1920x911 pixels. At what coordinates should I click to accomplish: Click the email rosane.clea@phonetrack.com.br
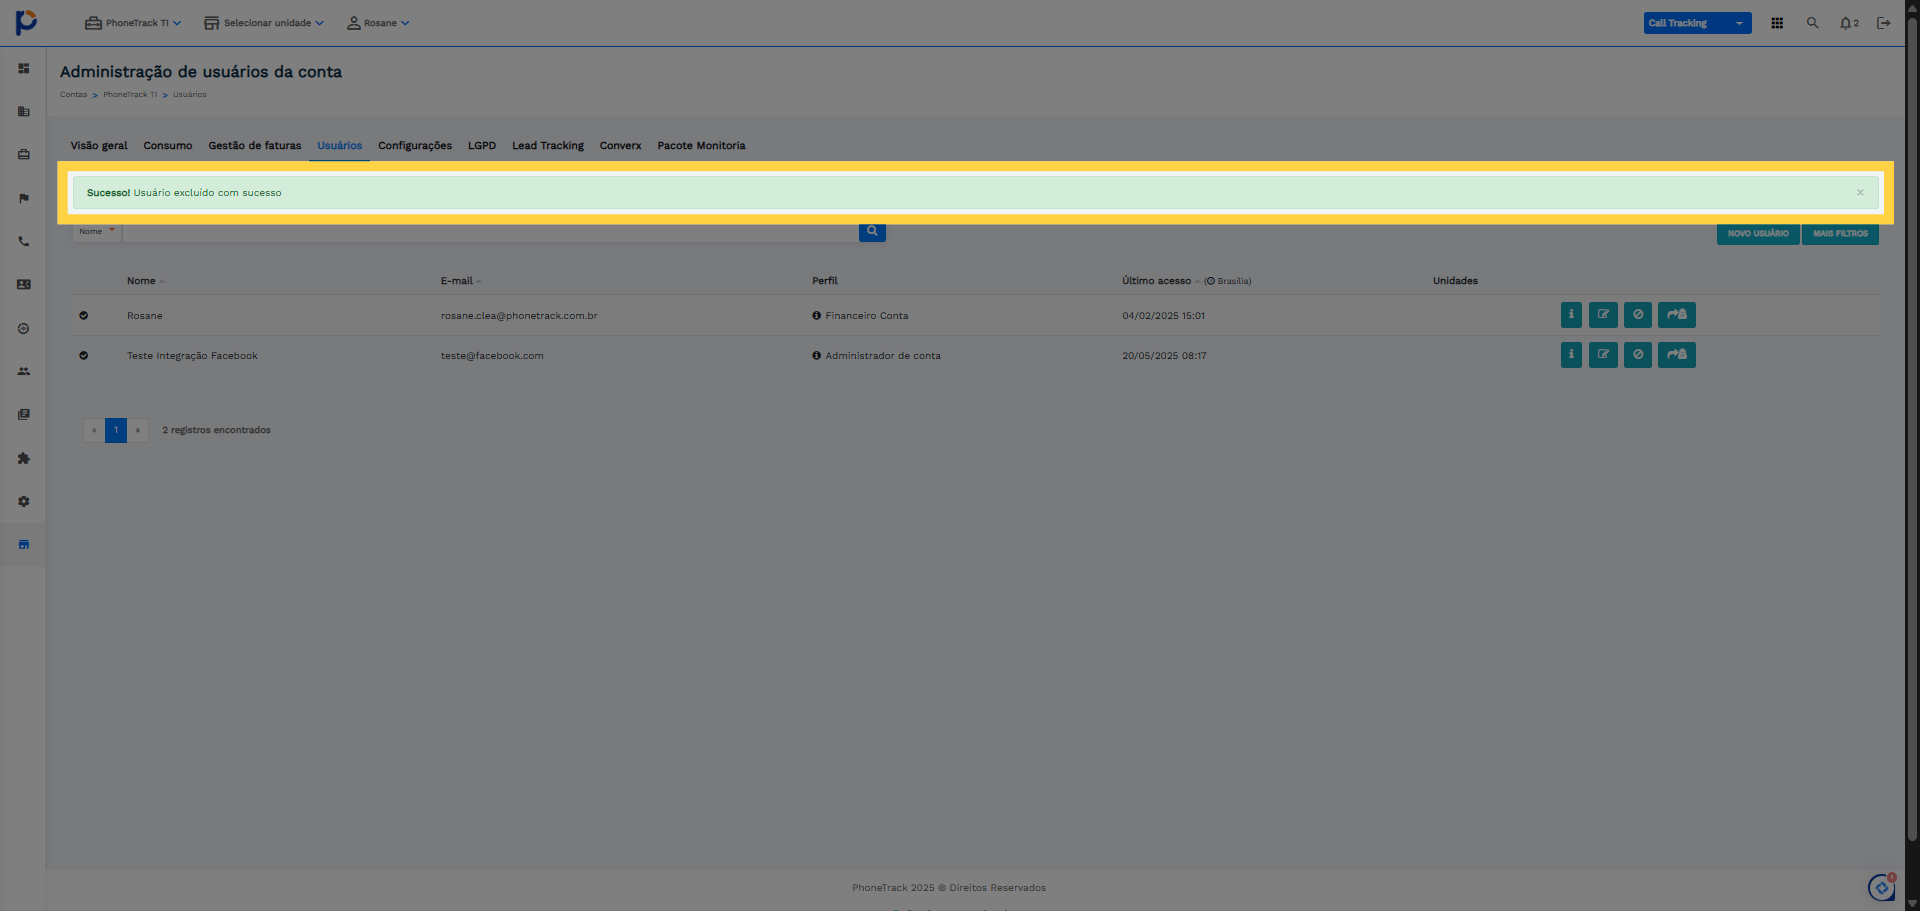tap(519, 316)
